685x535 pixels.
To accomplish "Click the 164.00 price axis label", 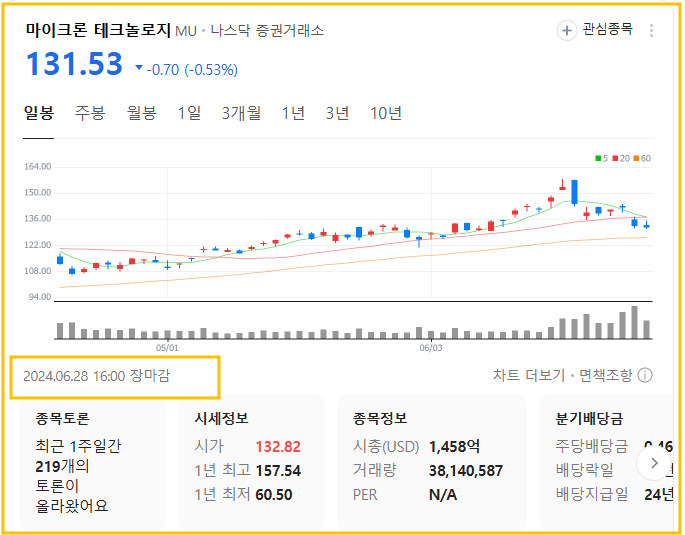I will point(38,166).
